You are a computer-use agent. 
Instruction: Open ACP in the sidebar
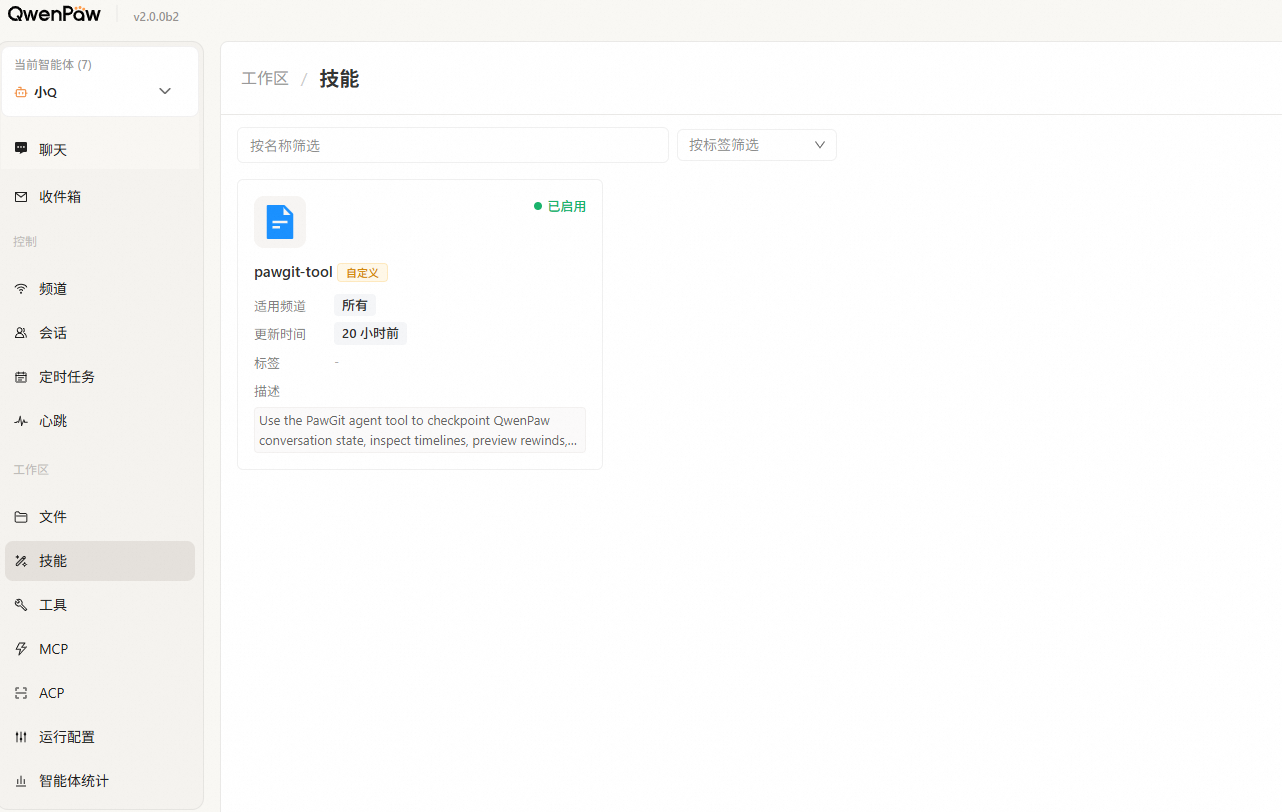pos(100,693)
